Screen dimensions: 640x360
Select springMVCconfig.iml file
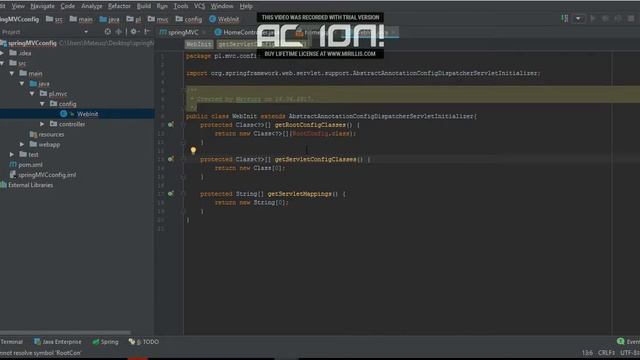[x=42, y=175]
